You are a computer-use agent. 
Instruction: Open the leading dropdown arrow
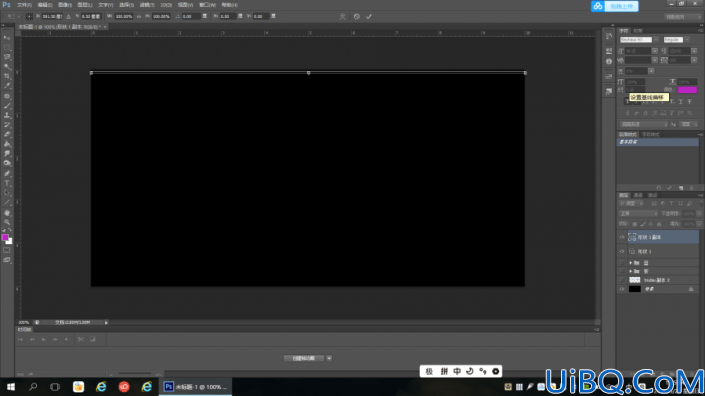(x=694, y=51)
